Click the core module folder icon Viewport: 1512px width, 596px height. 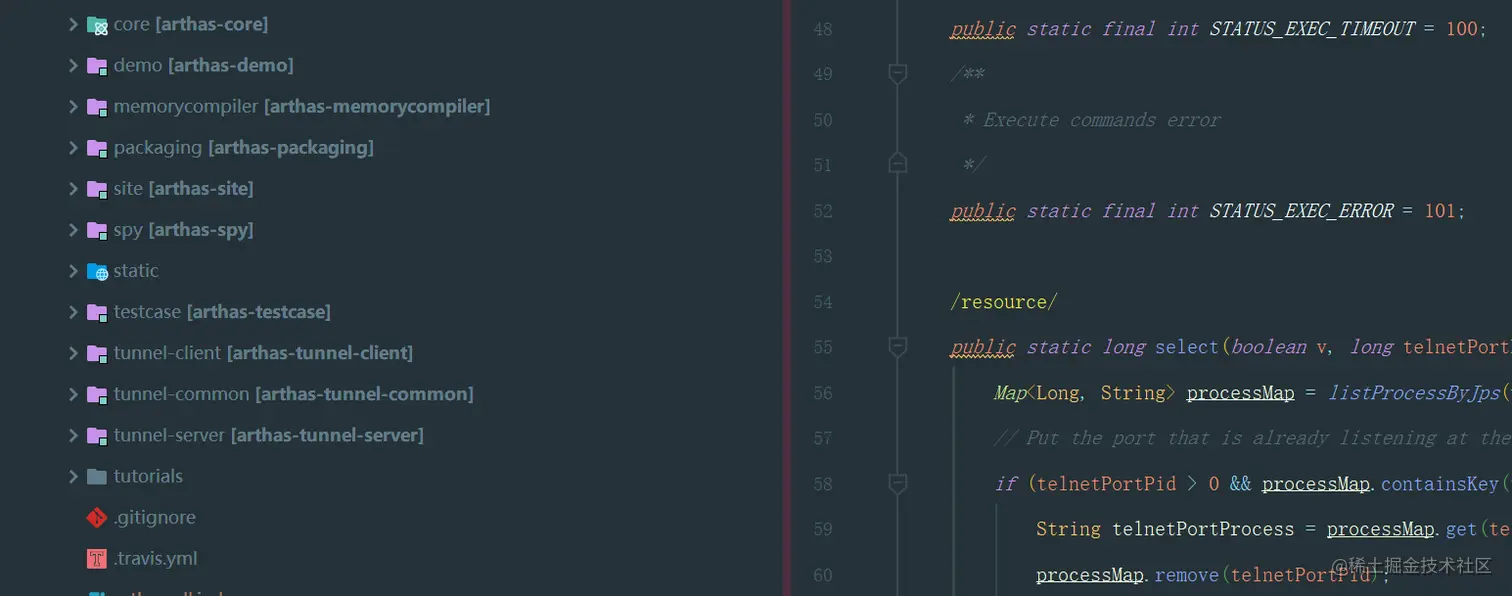click(97, 25)
